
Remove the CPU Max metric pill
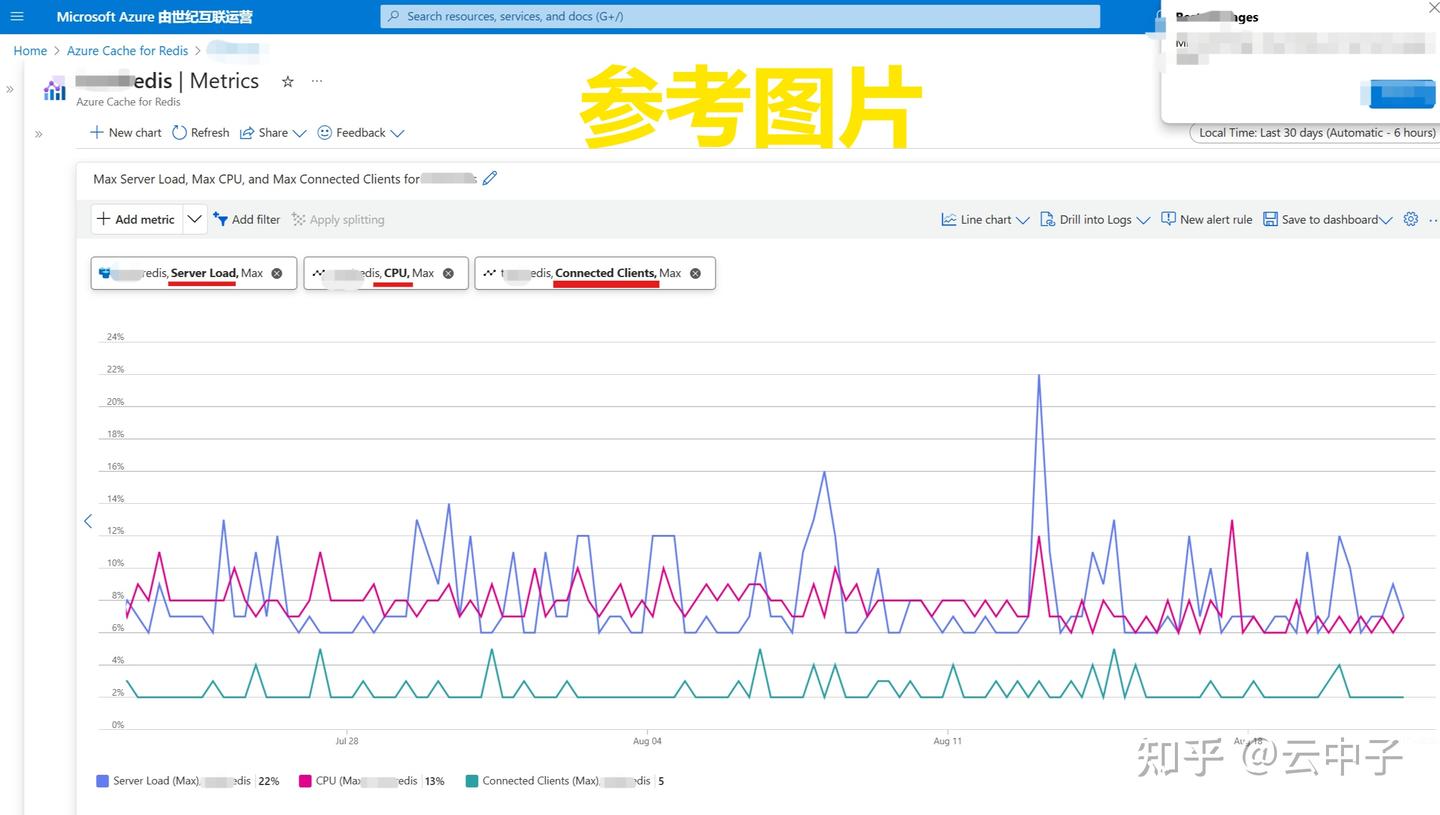tap(447, 272)
